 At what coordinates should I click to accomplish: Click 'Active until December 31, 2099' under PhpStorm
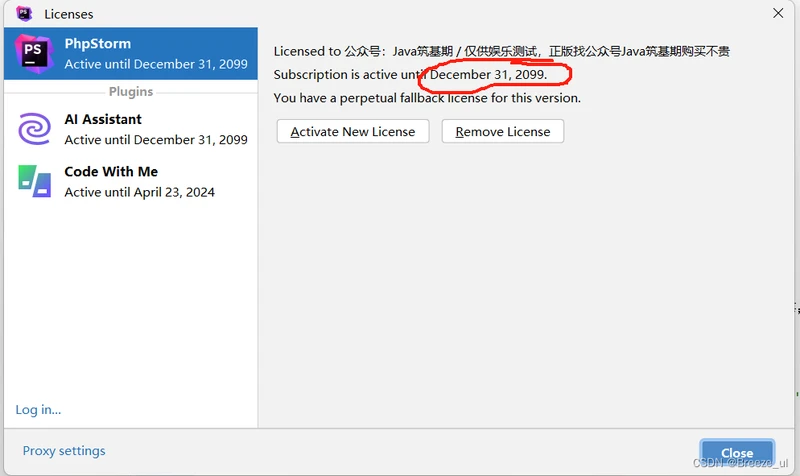click(156, 64)
